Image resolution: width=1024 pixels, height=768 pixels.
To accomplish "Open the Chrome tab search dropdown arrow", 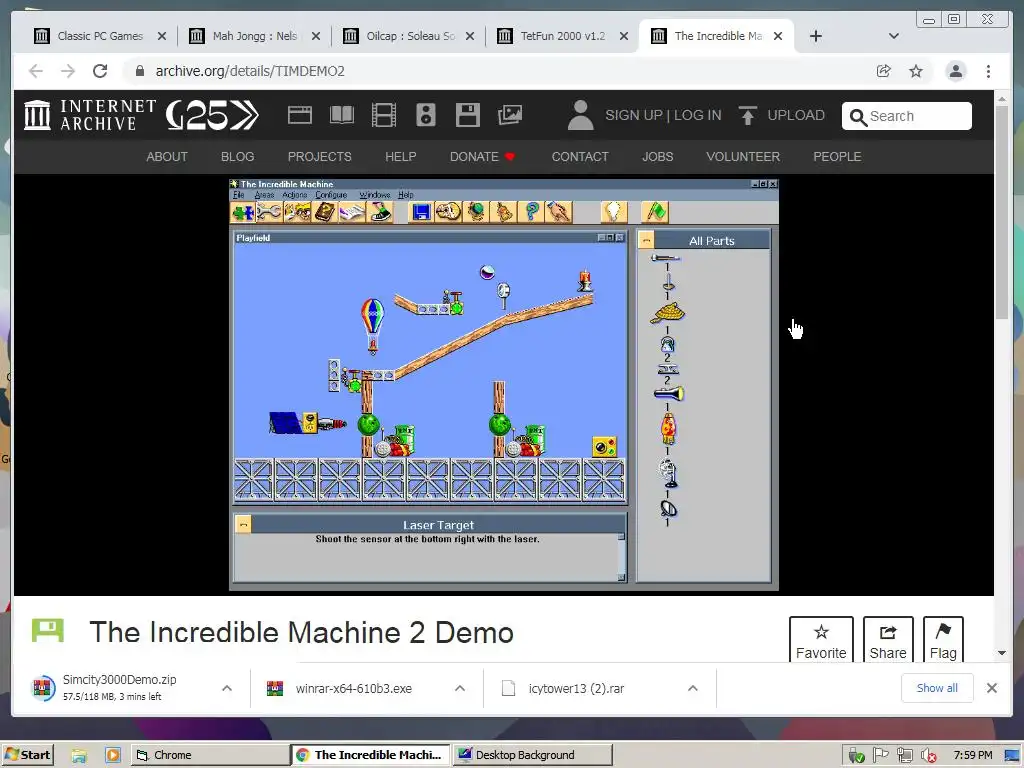I will (894, 36).
